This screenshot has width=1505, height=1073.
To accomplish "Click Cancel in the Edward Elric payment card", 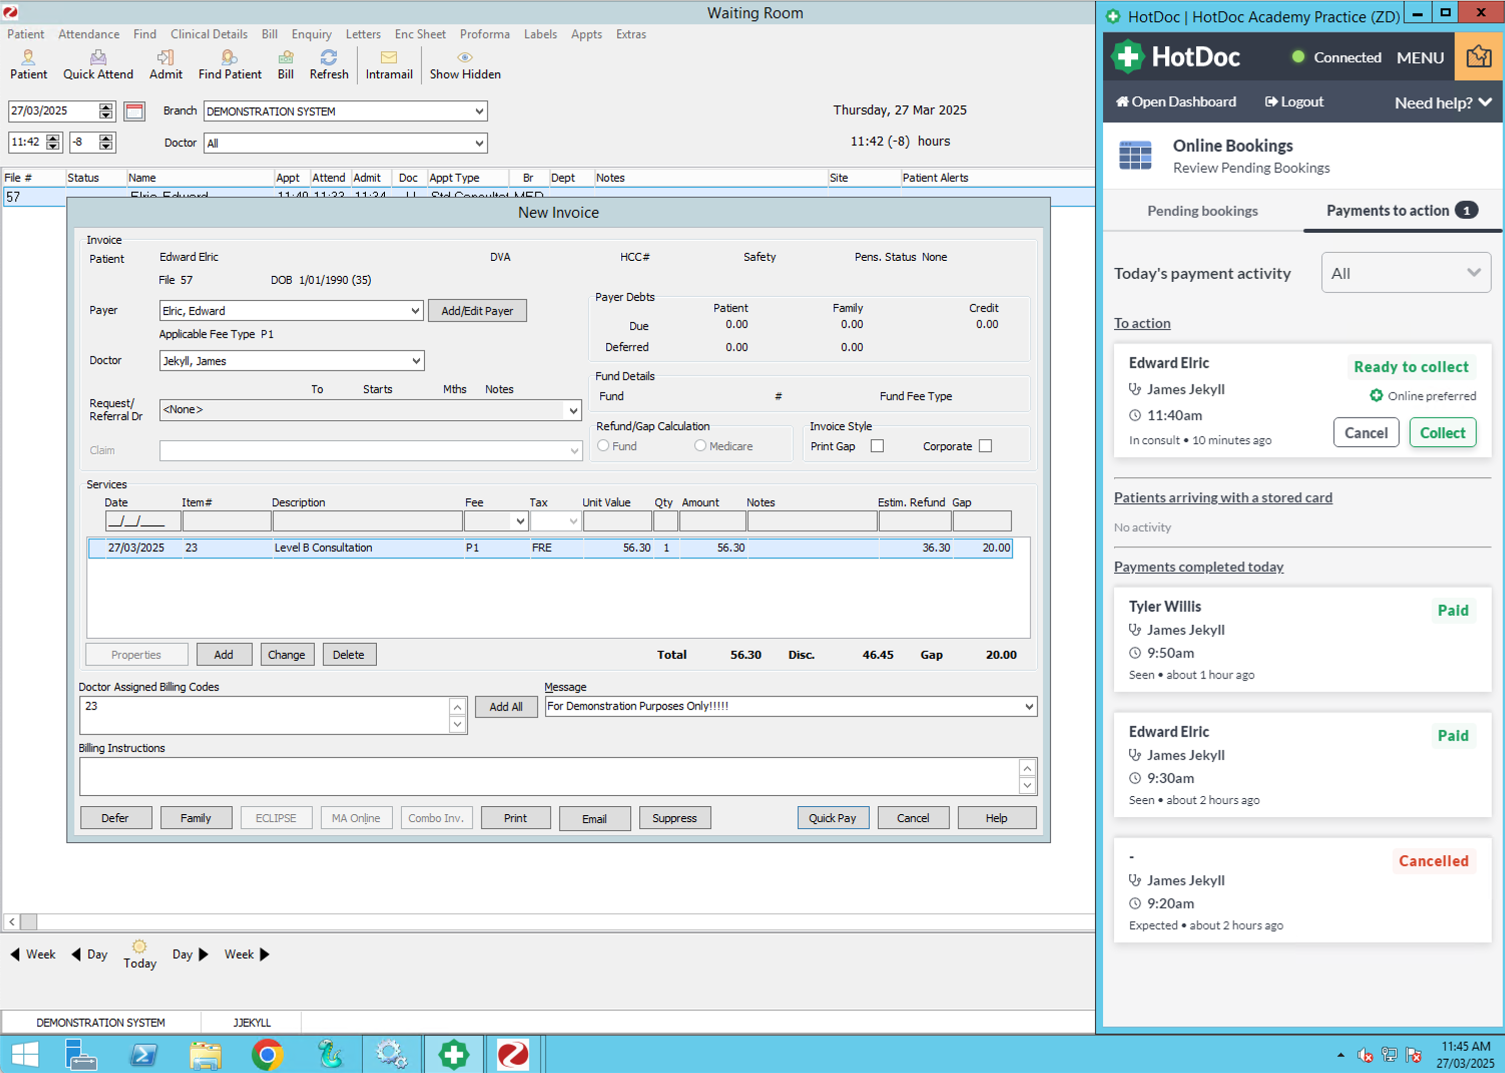I will tap(1366, 433).
